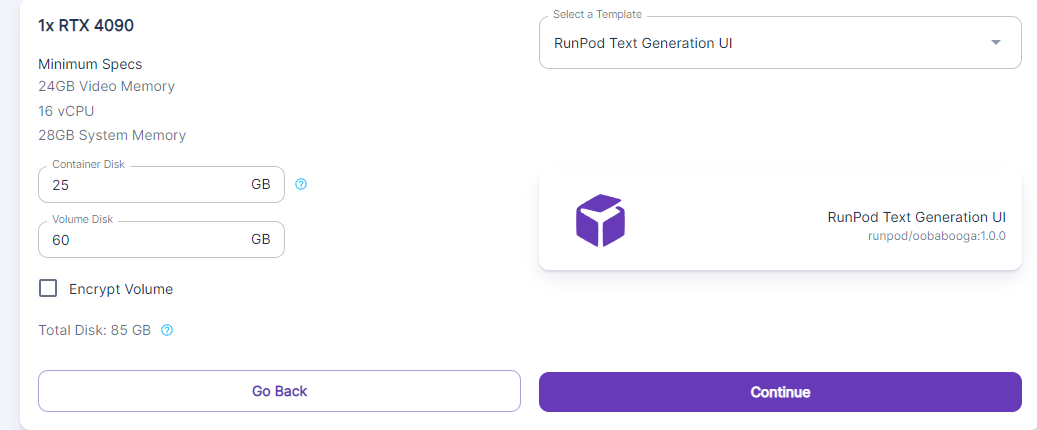The height and width of the screenshot is (430, 1037).
Task: Tick the Encrypt Volume checkbox
Action: click(x=48, y=289)
